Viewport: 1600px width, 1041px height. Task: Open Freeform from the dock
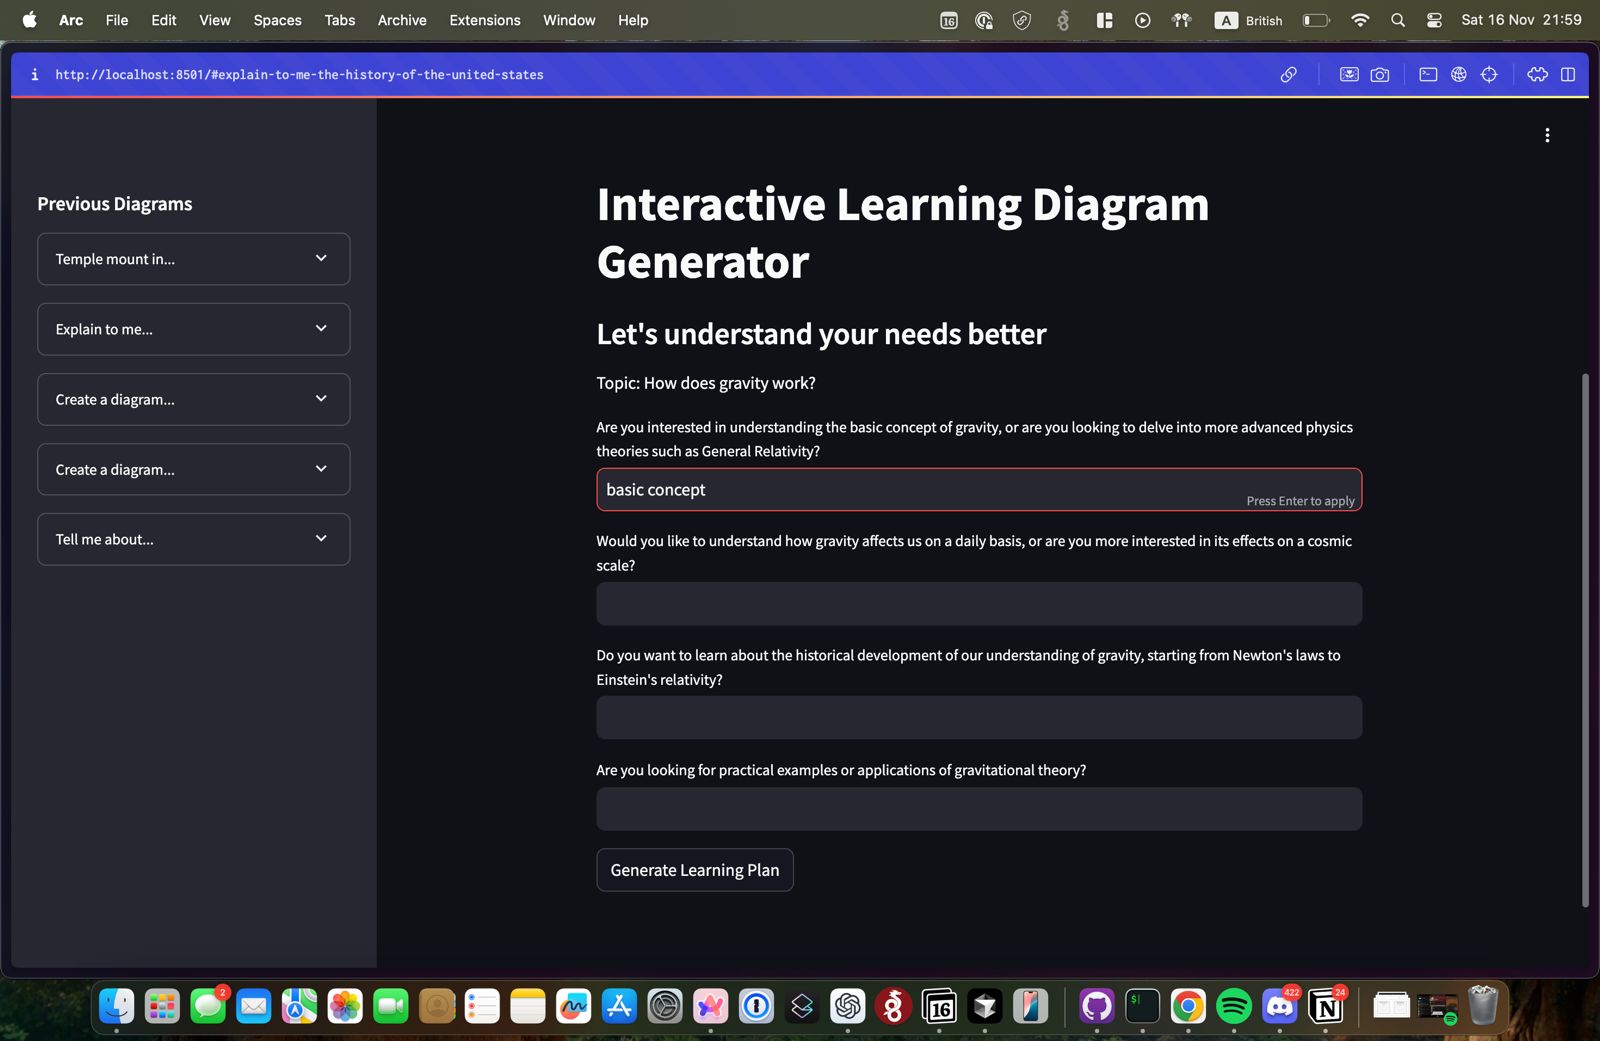(x=573, y=1006)
